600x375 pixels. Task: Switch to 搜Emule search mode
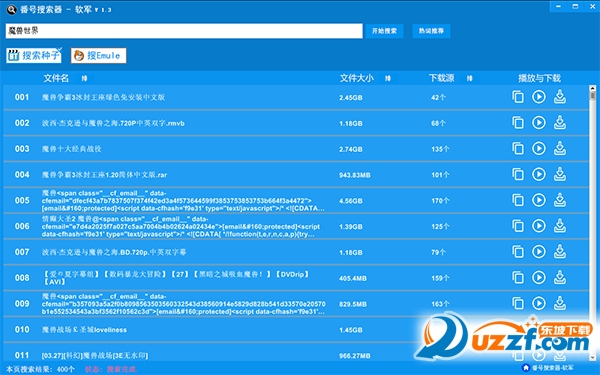pos(98,55)
